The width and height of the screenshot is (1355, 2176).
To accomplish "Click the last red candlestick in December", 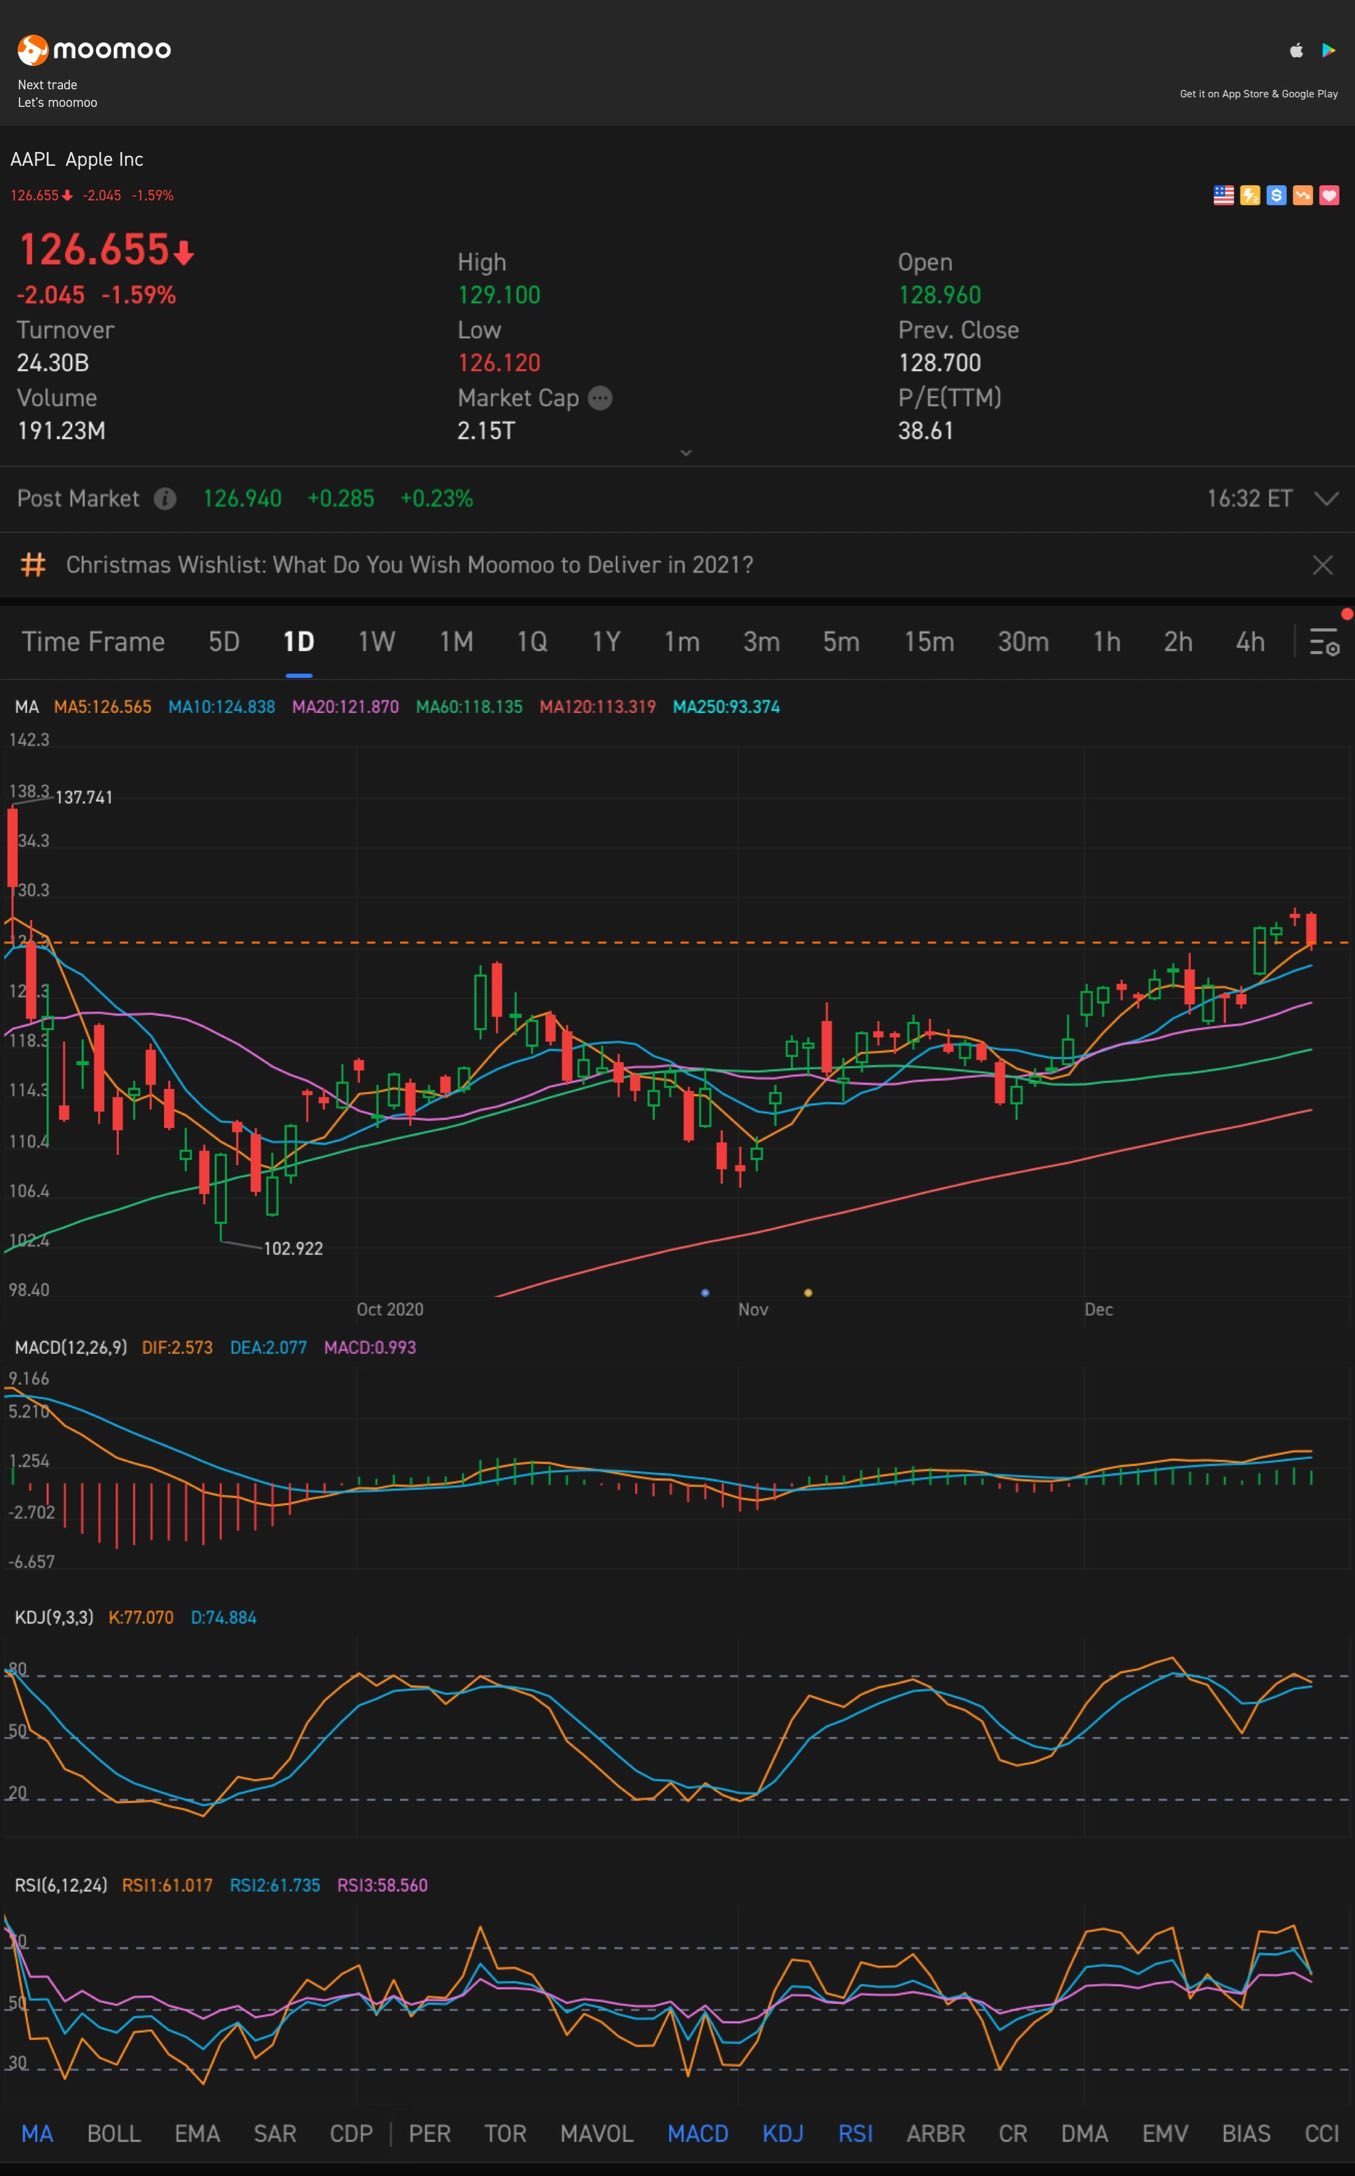I will click(x=1311, y=929).
